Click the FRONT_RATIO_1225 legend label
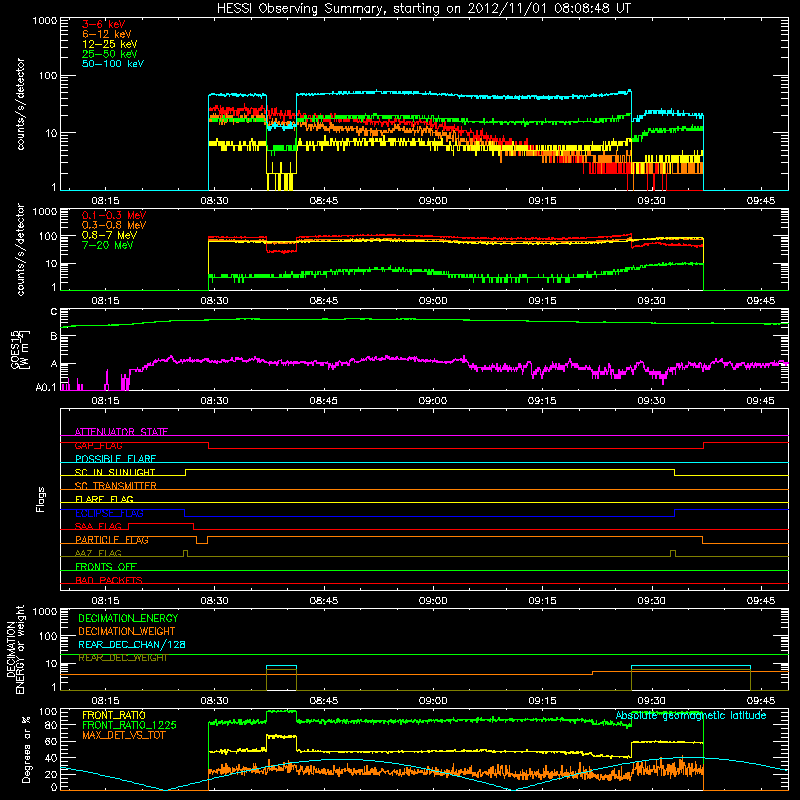 coord(129,725)
